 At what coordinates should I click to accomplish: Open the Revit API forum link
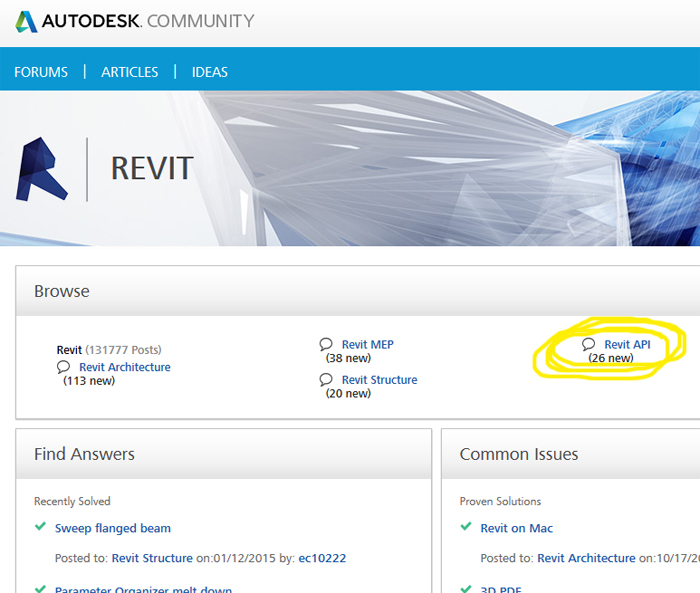[x=627, y=344]
